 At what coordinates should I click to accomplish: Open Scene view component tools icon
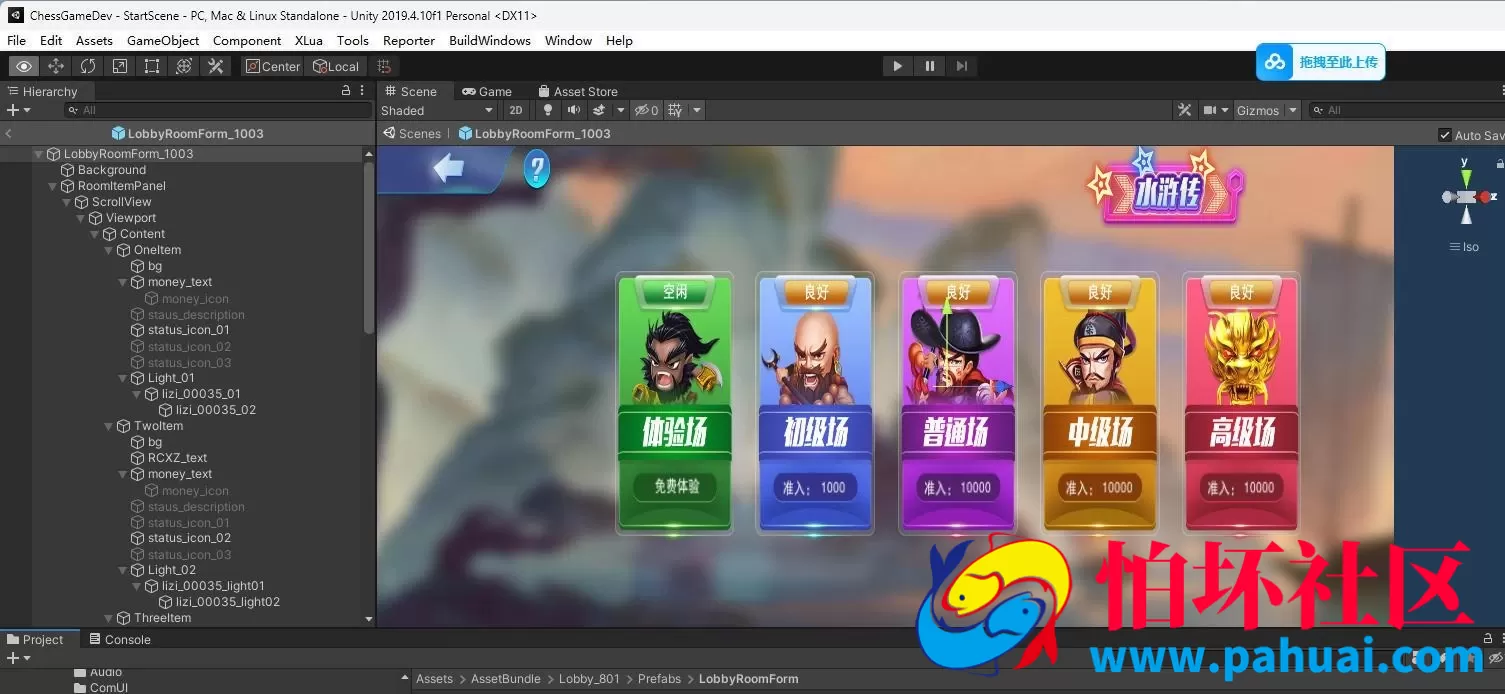1185,110
